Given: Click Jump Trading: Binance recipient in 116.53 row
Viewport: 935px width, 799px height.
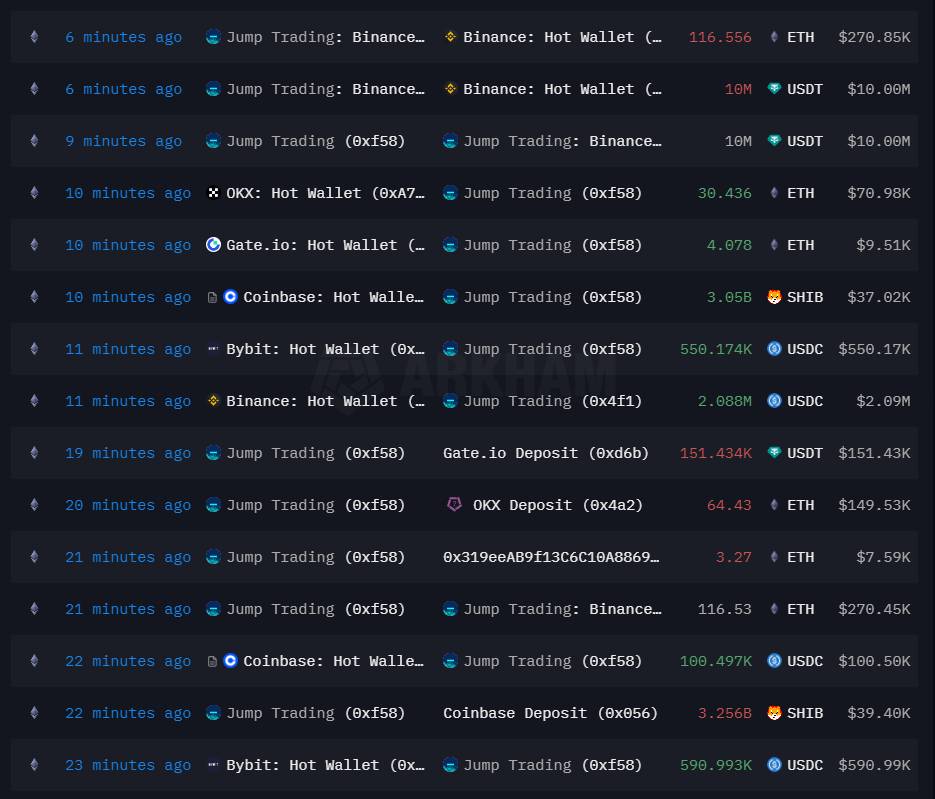Looking at the screenshot, I should (562, 609).
